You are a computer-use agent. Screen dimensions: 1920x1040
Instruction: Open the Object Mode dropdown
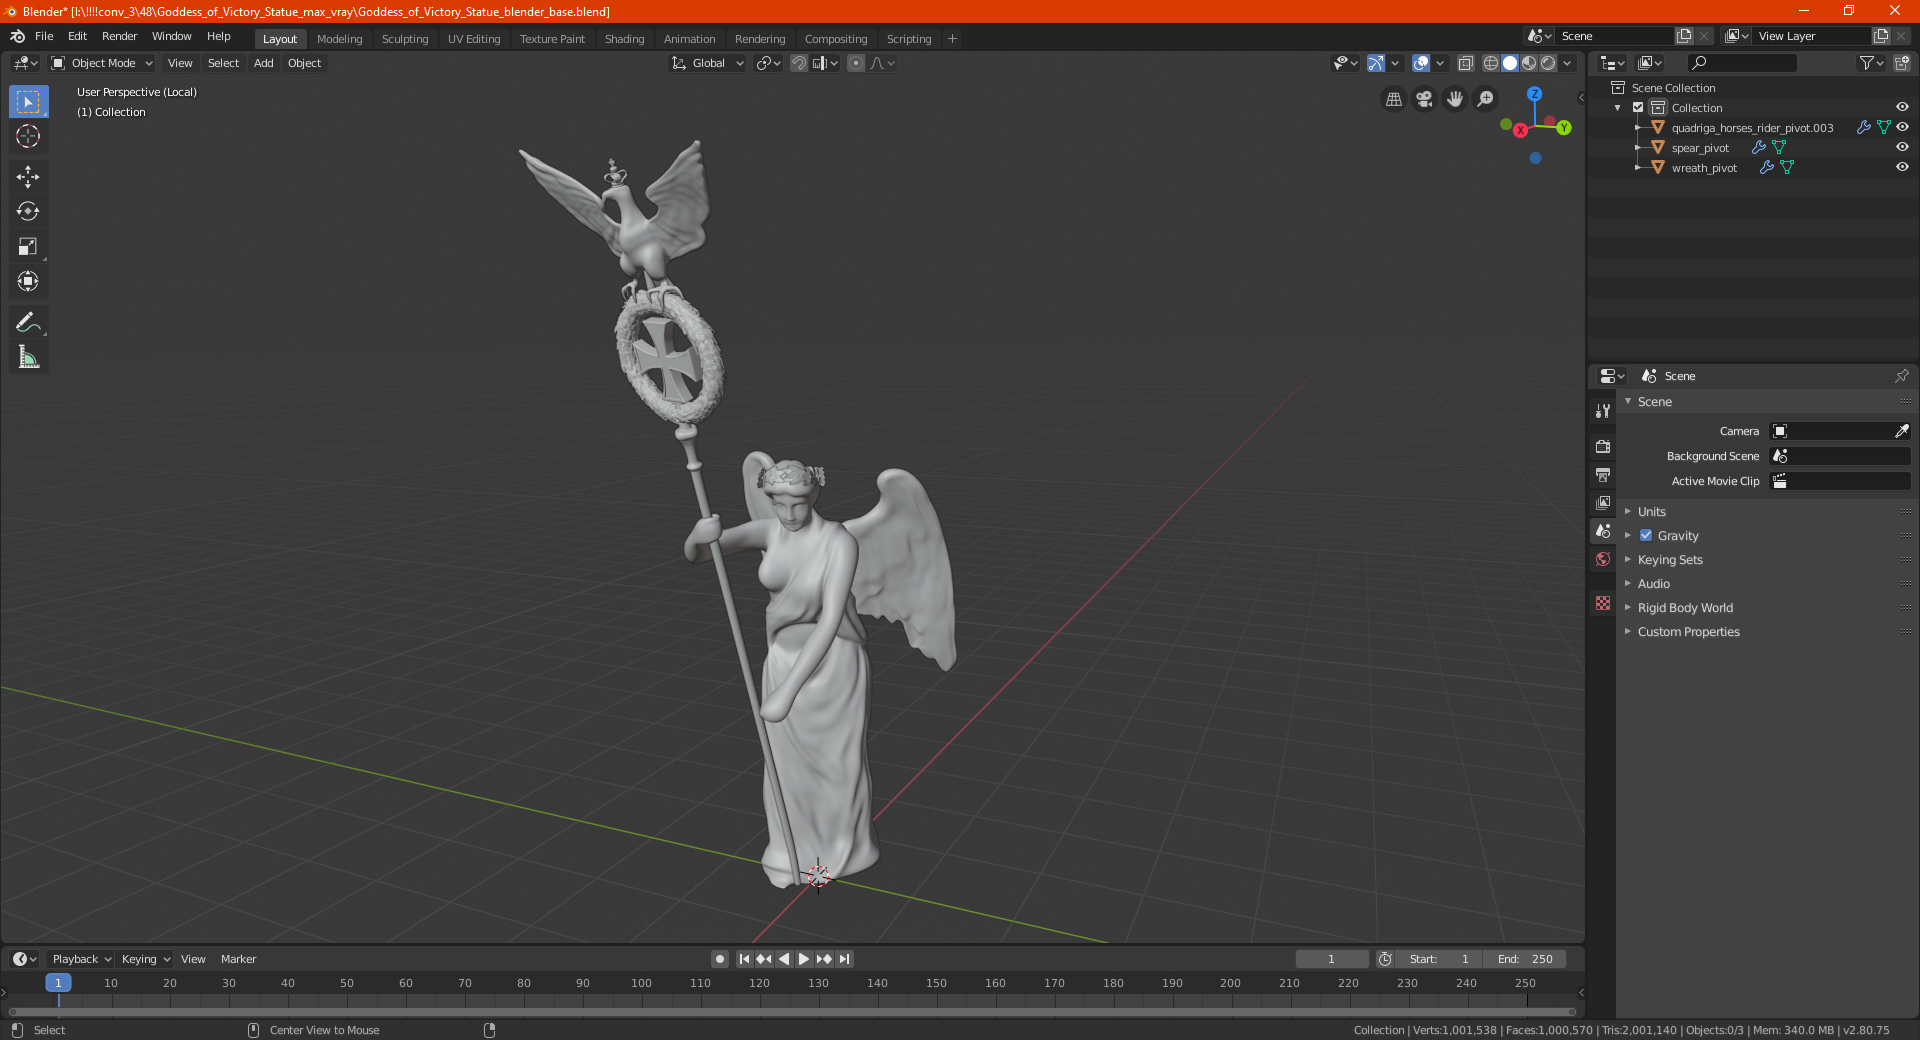click(x=102, y=63)
